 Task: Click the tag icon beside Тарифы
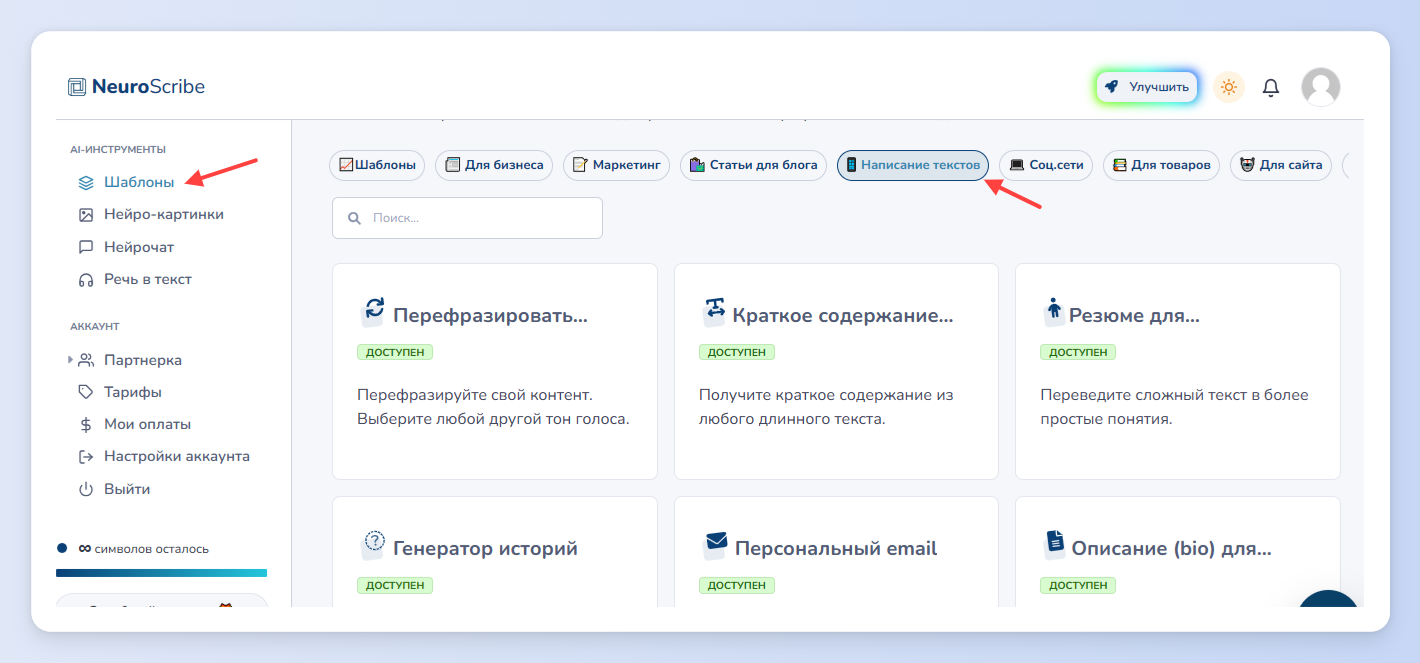tap(86, 392)
